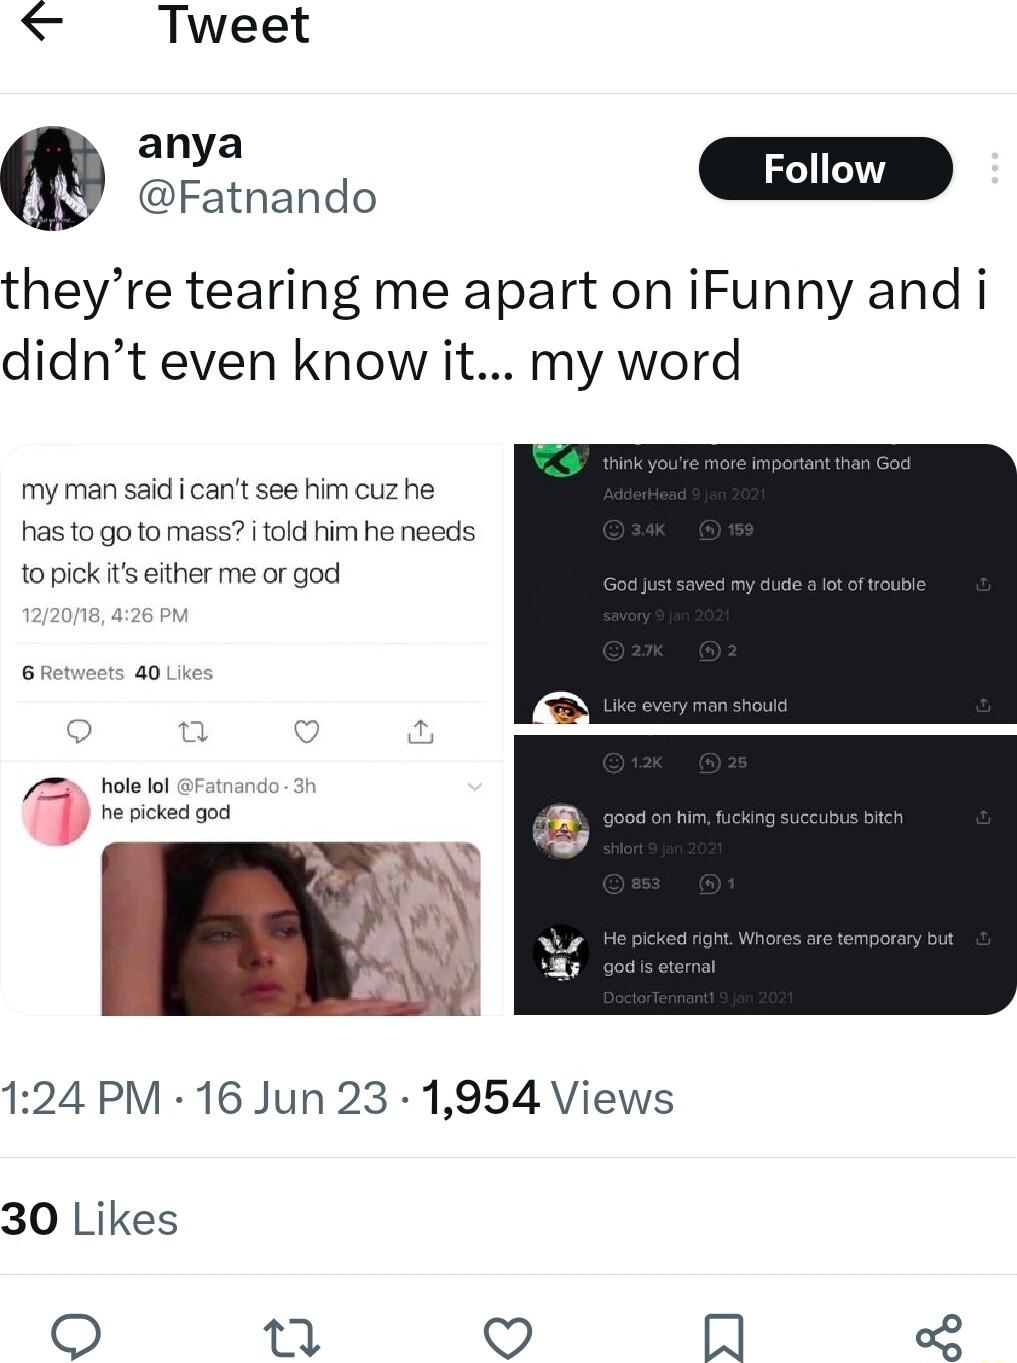Click the '1,954 Views' count
1017x1363 pixels.
click(545, 1097)
